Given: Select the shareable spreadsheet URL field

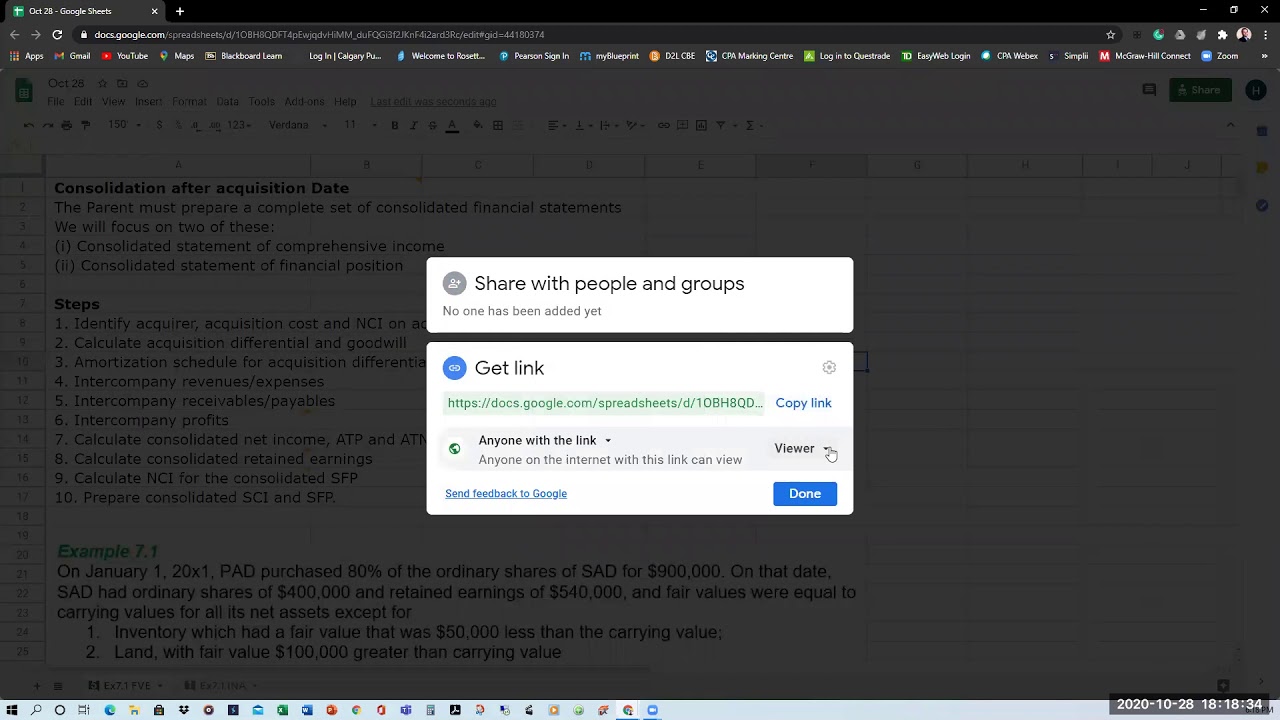Looking at the screenshot, I should (x=605, y=403).
